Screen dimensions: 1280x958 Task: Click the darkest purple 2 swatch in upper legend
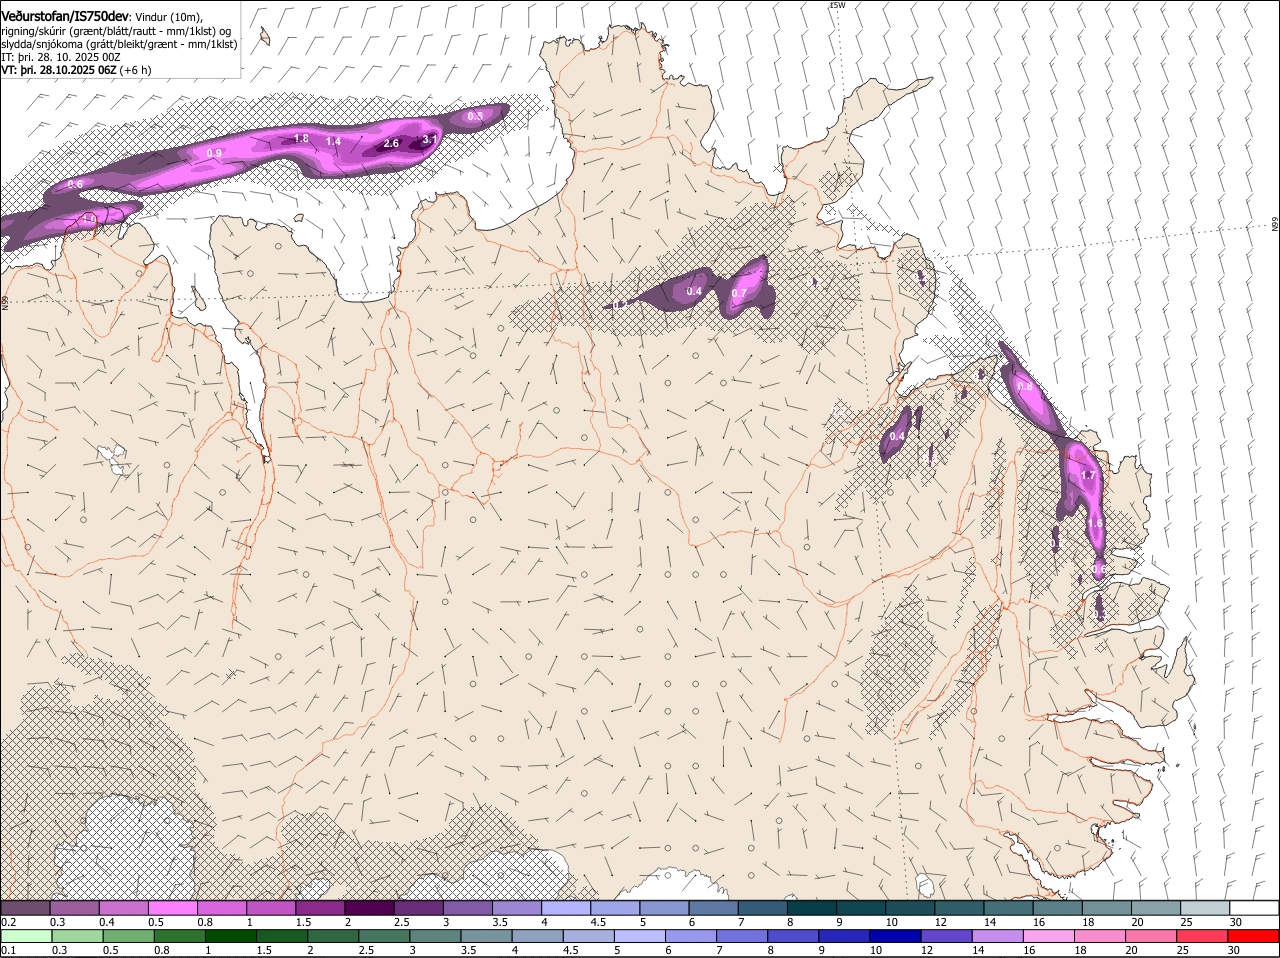click(369, 907)
